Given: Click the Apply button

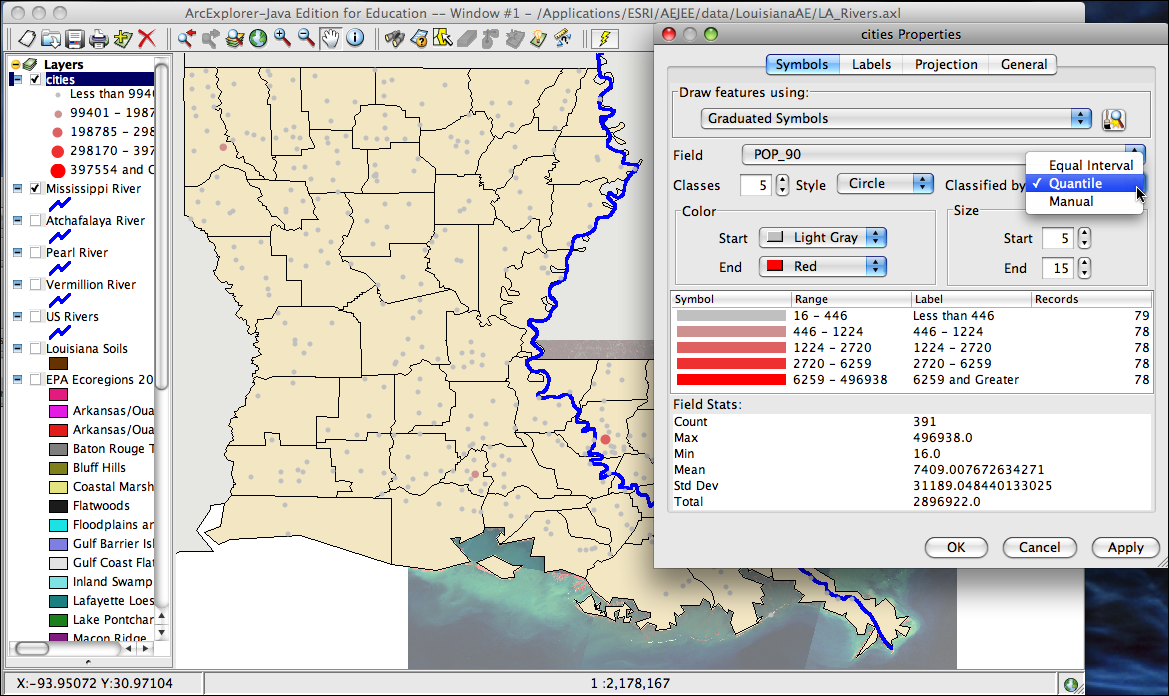Looking at the screenshot, I should click(1125, 547).
